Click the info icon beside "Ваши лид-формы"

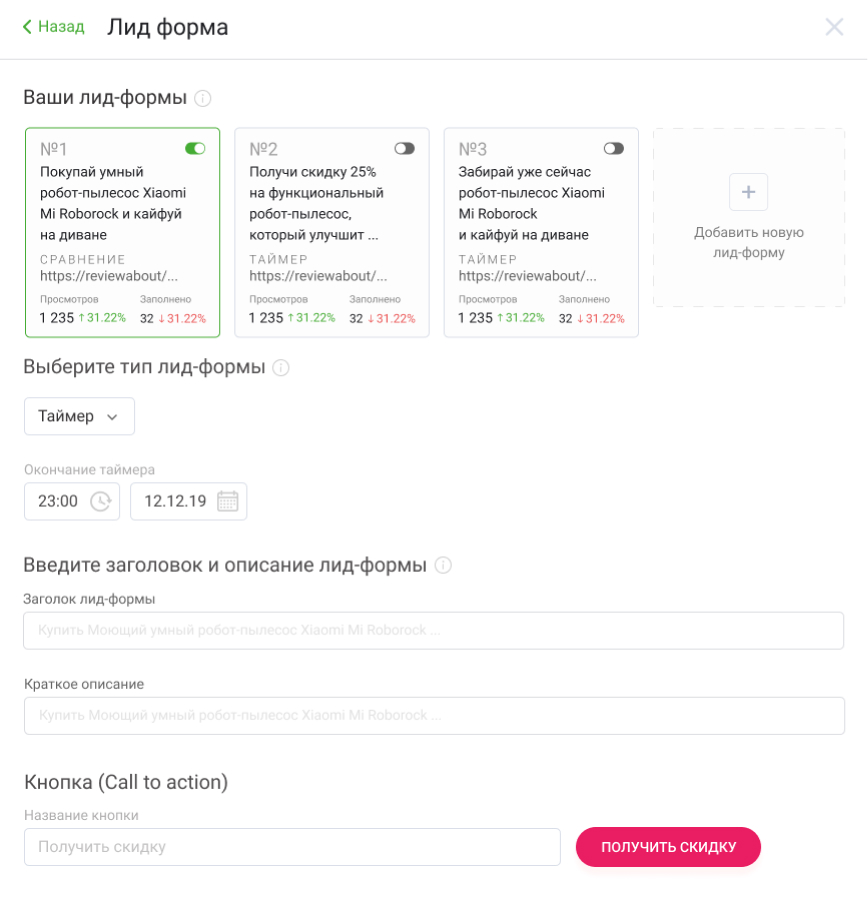(x=203, y=98)
